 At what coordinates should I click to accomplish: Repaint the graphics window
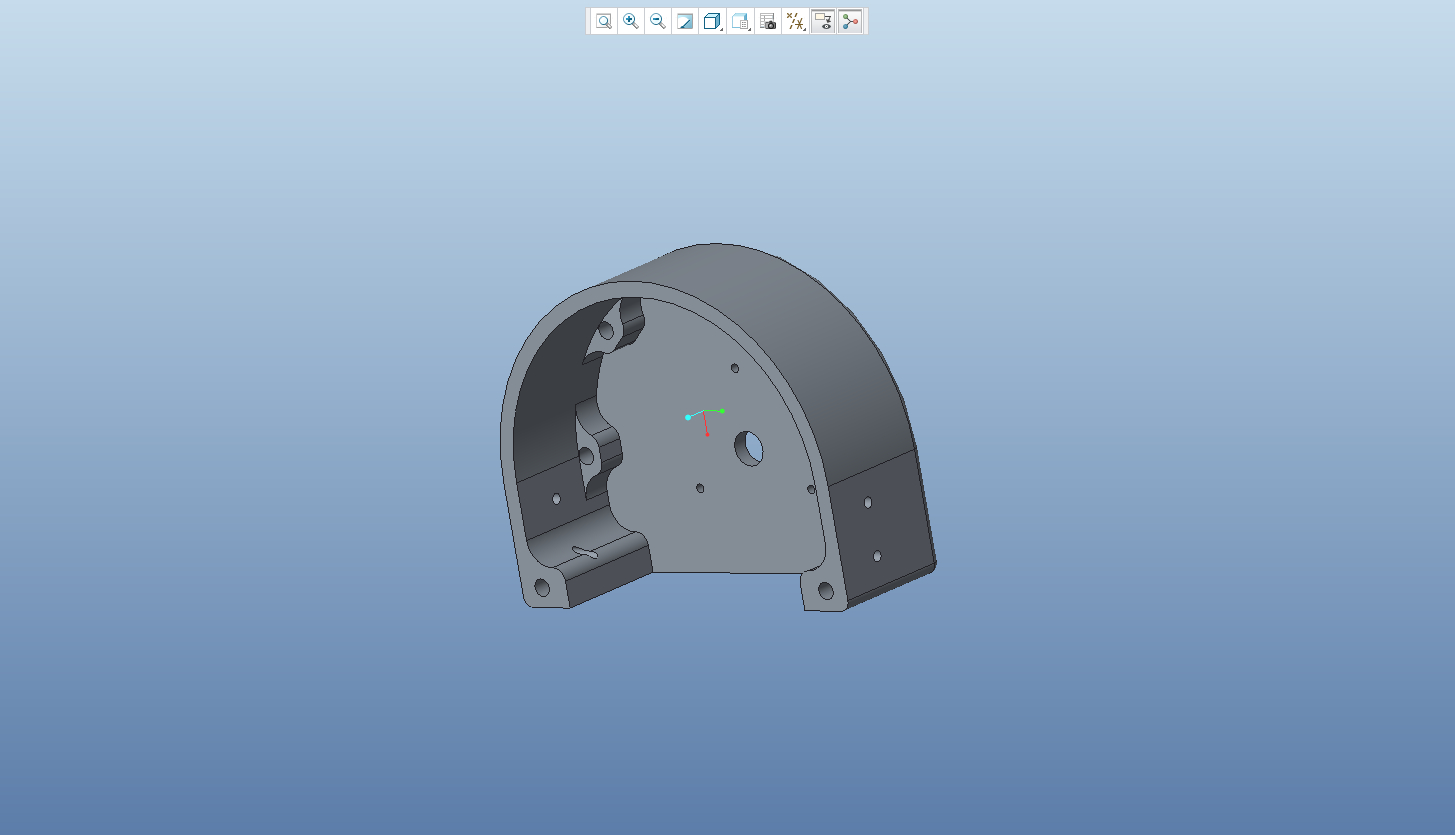pyautogui.click(x=685, y=21)
